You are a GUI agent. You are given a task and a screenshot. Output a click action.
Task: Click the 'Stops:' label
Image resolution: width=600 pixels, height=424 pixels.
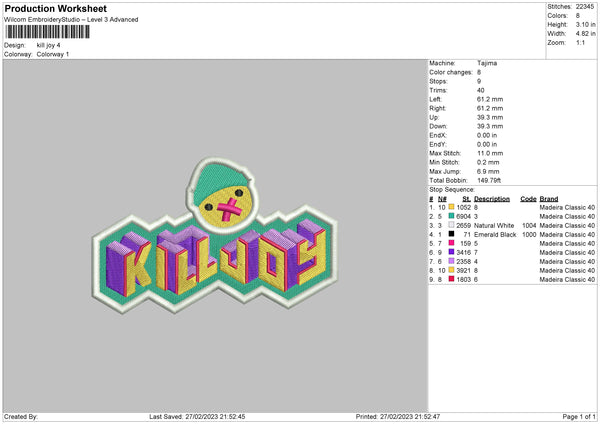pyautogui.click(x=439, y=81)
